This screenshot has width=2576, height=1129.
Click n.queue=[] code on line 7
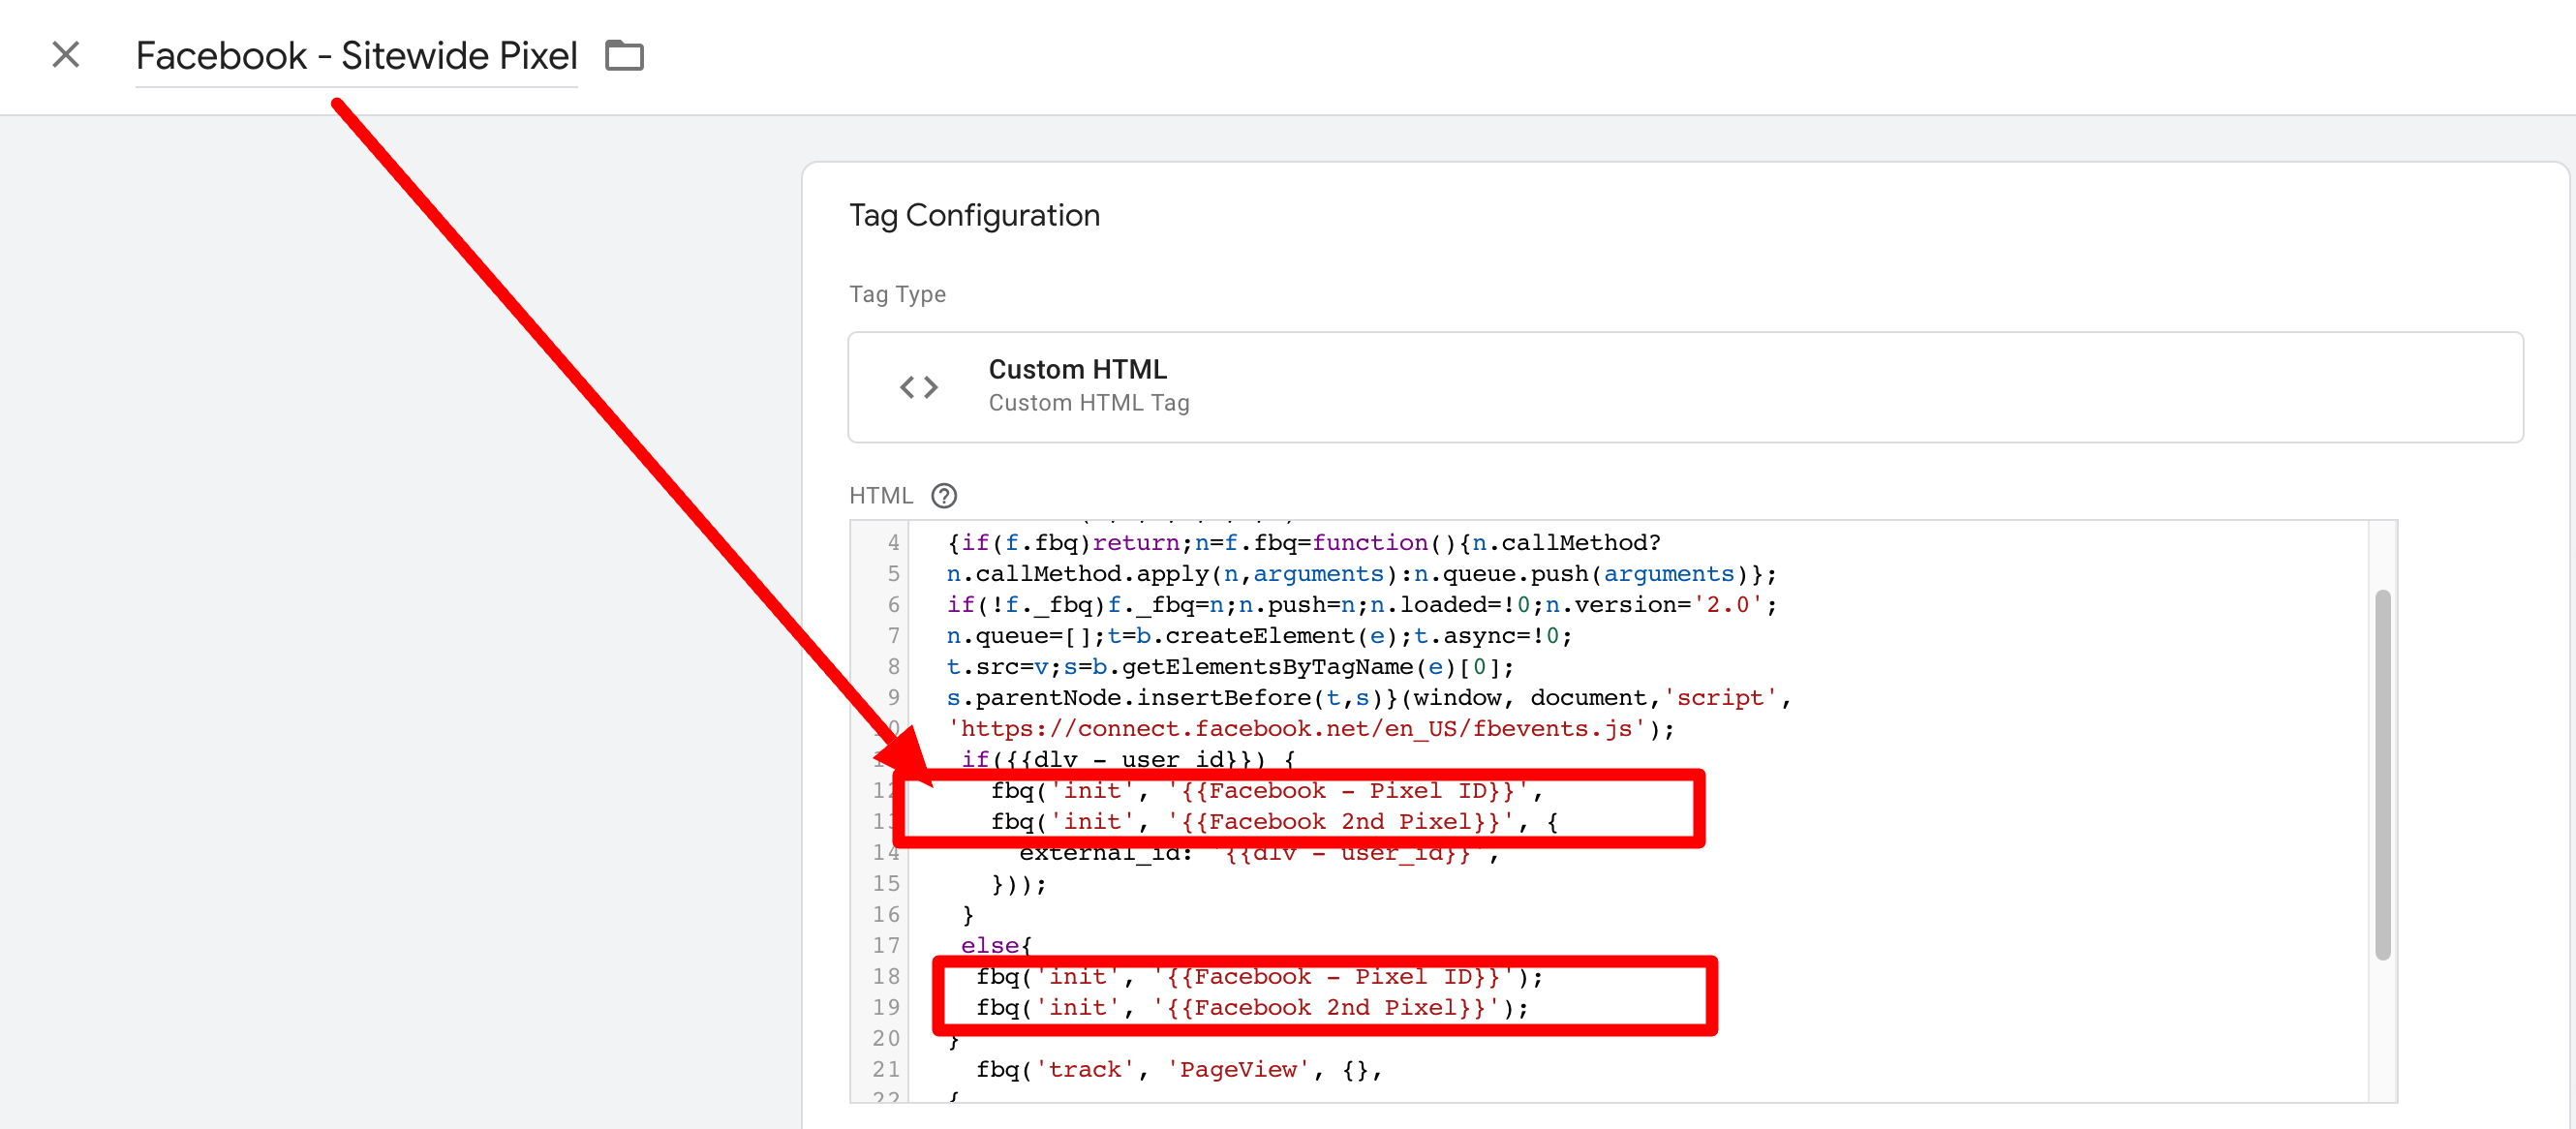point(1018,636)
